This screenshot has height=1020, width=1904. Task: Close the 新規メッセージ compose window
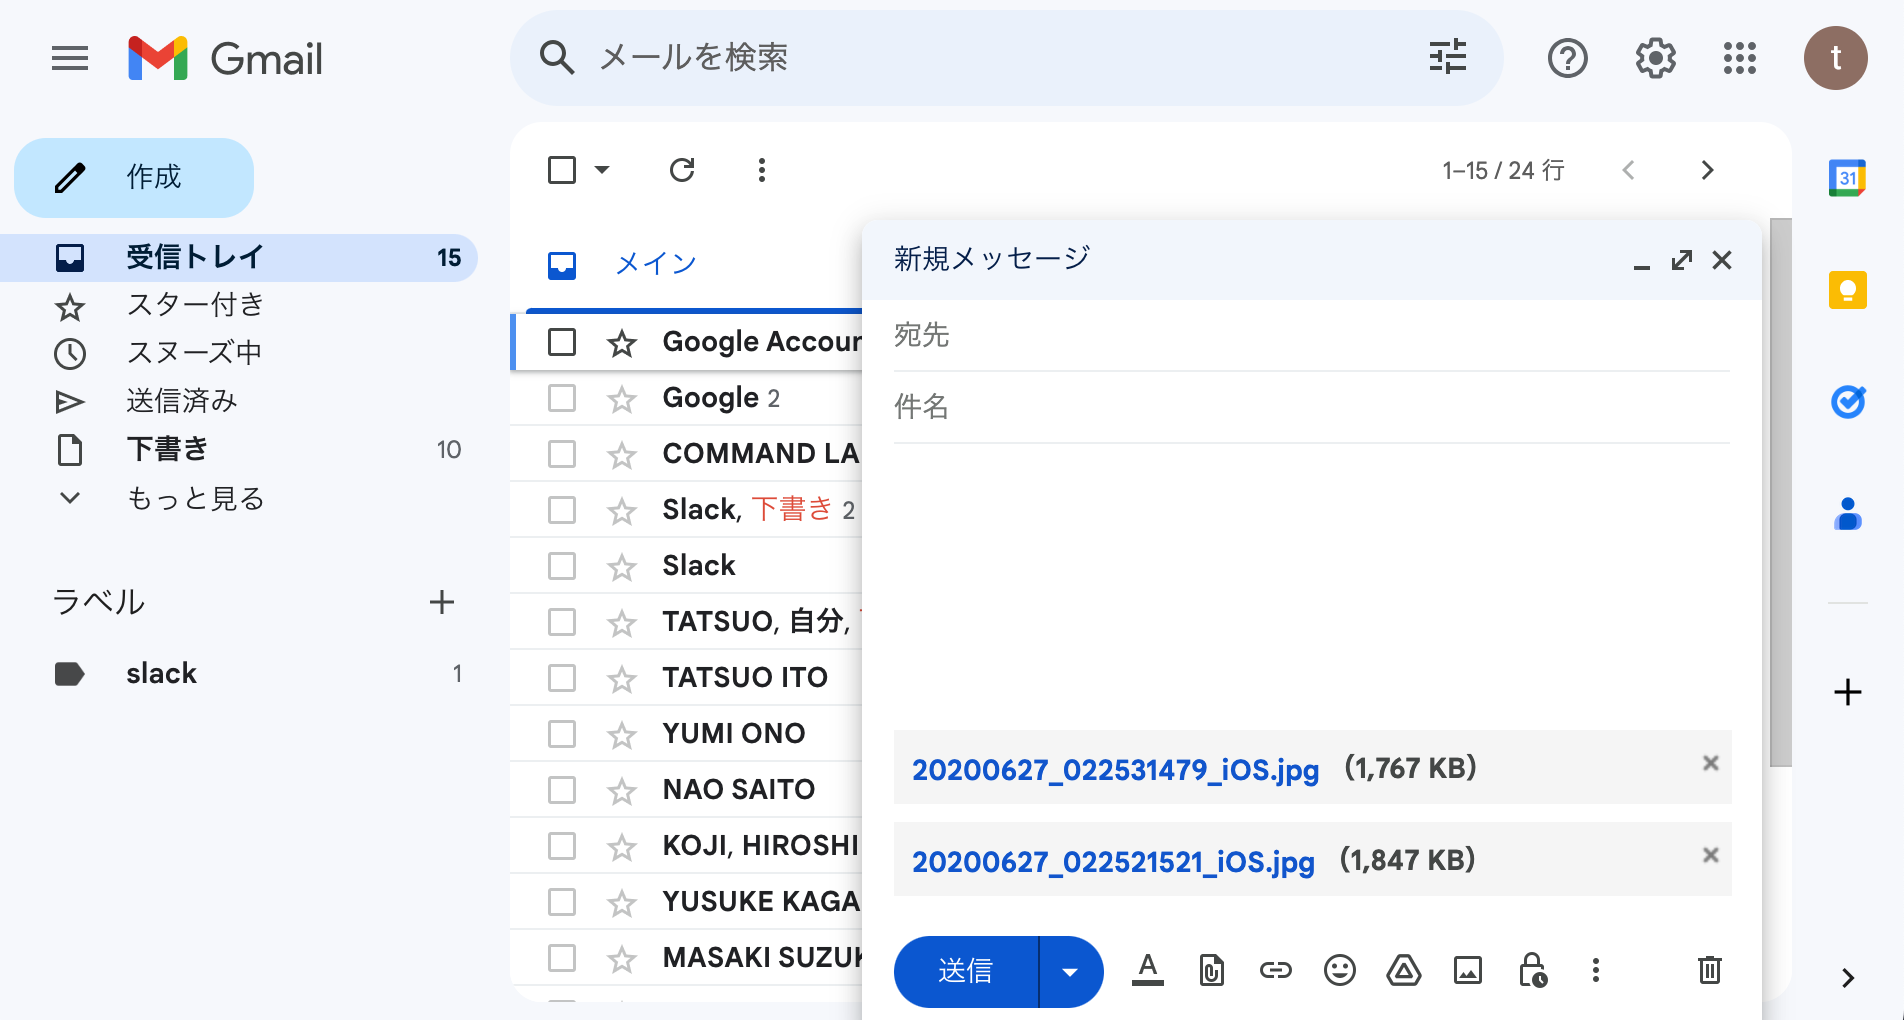1721,260
